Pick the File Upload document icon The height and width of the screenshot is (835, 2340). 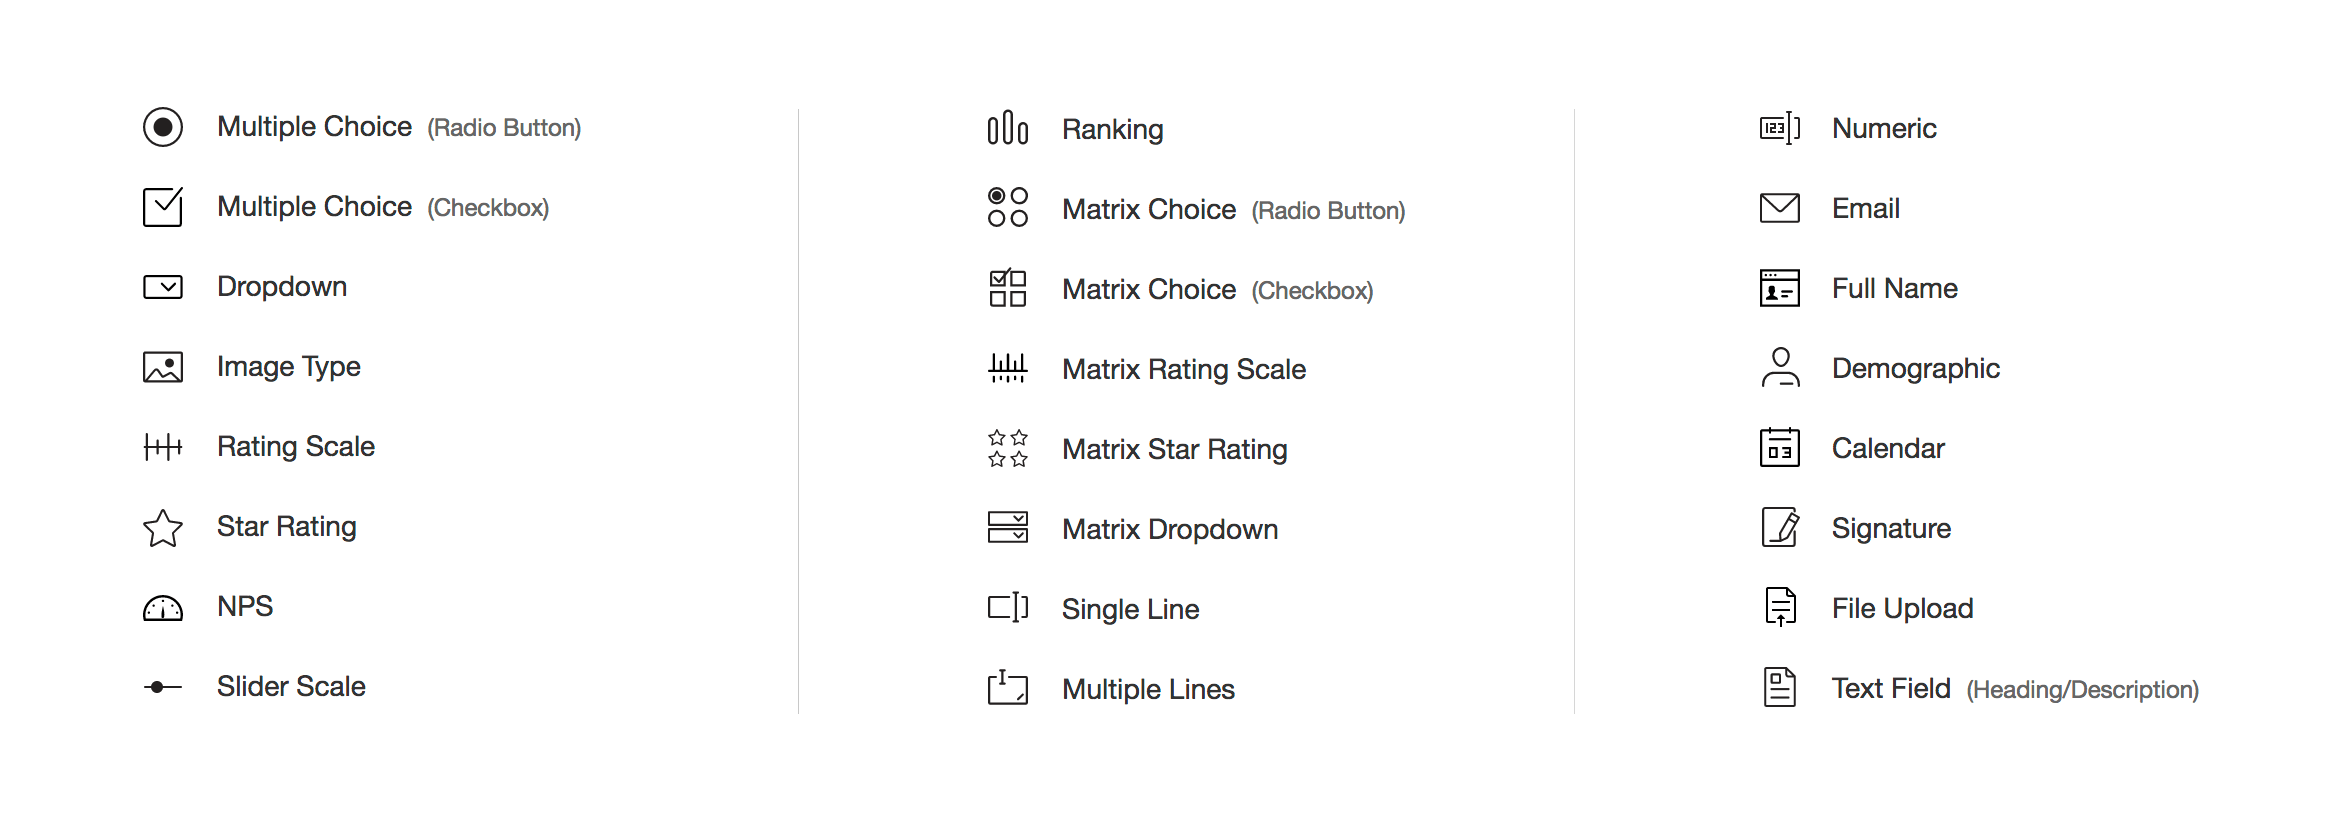pyautogui.click(x=1780, y=607)
